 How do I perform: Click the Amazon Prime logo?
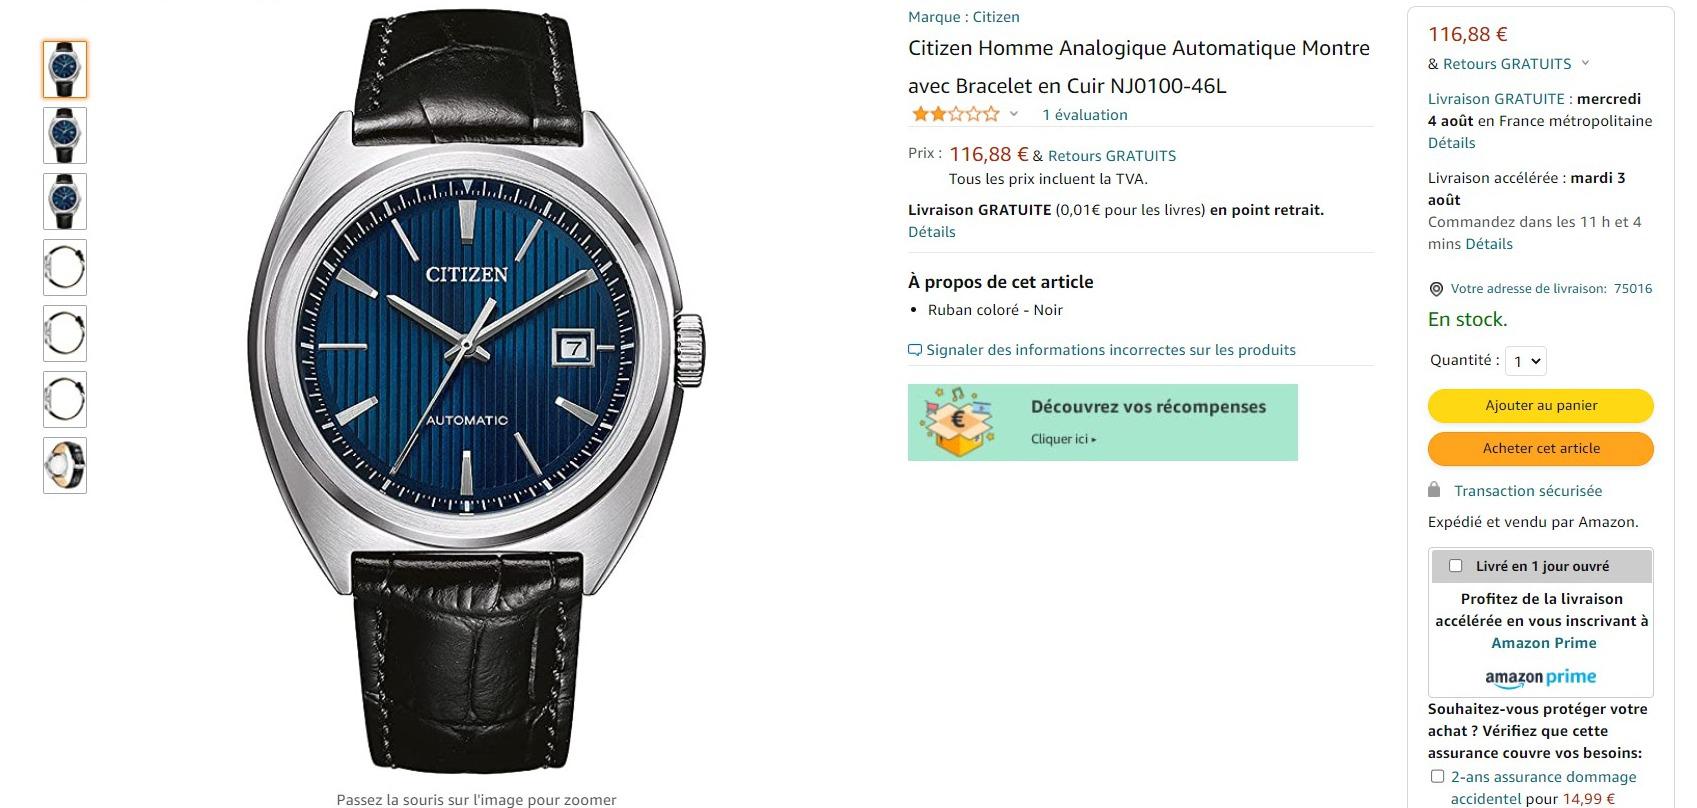coord(1540,678)
